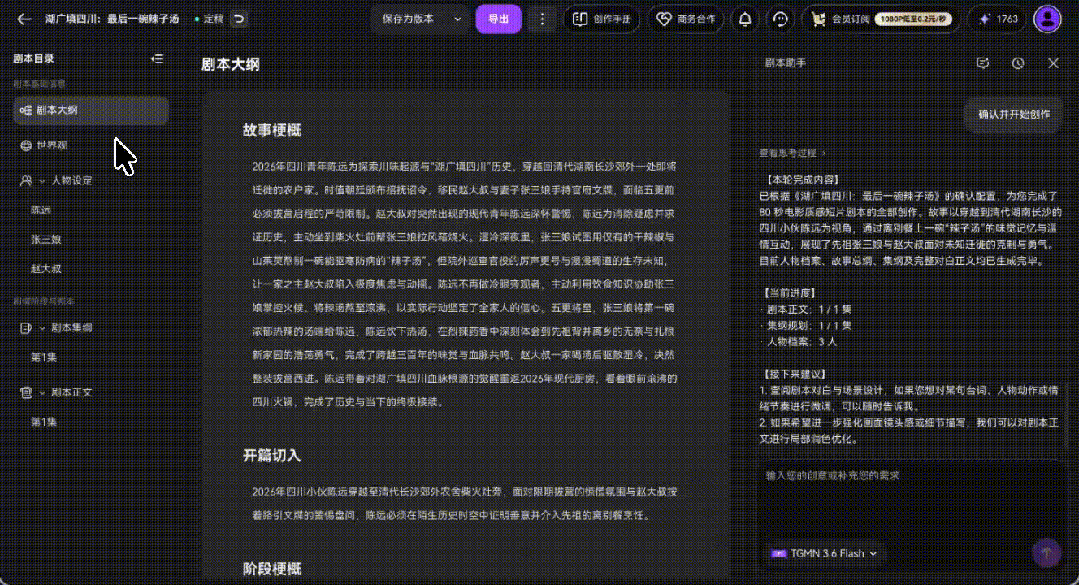This screenshot has width=1079, height=585.
Task: Open notifications bell
Action: pos(745,19)
